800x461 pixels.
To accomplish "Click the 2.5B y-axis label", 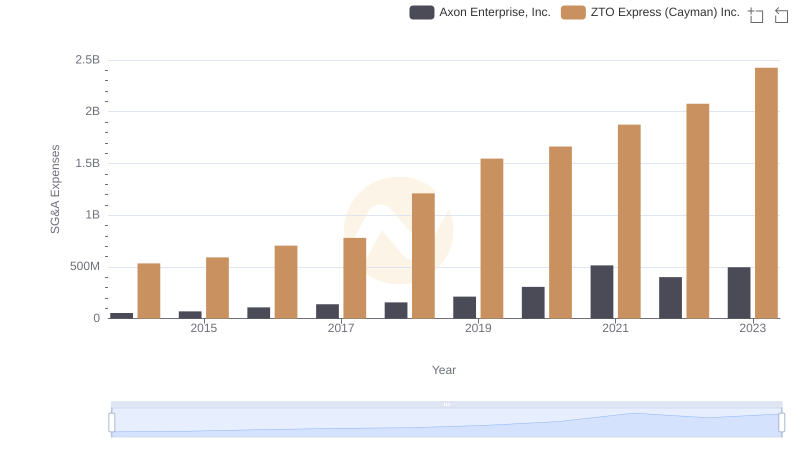I will click(x=88, y=60).
